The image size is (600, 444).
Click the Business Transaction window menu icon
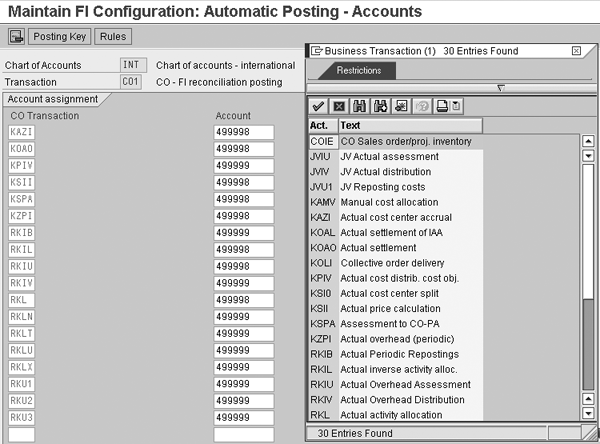click(316, 51)
